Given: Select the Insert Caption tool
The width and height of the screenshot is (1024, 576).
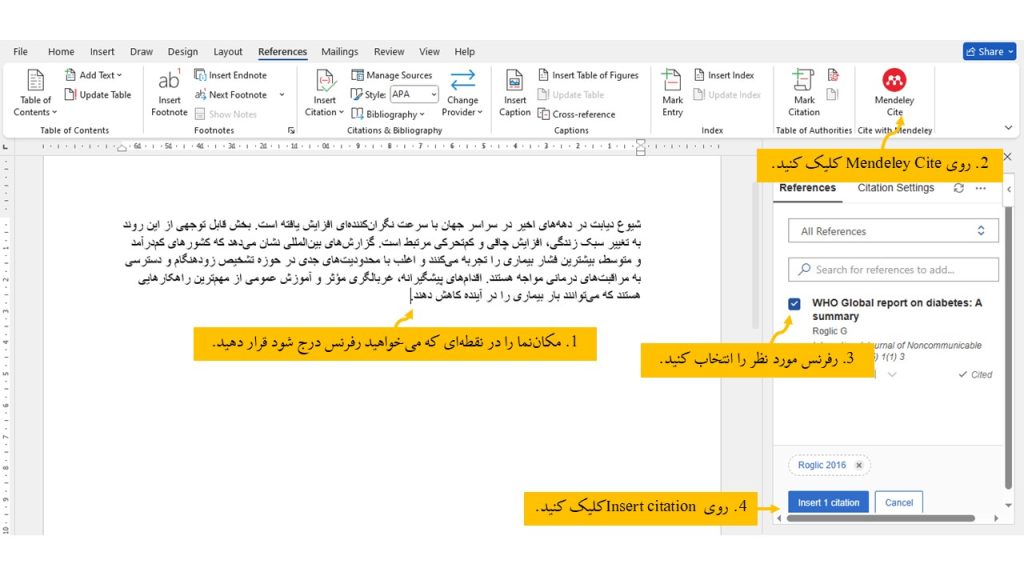Looking at the screenshot, I should pyautogui.click(x=514, y=90).
